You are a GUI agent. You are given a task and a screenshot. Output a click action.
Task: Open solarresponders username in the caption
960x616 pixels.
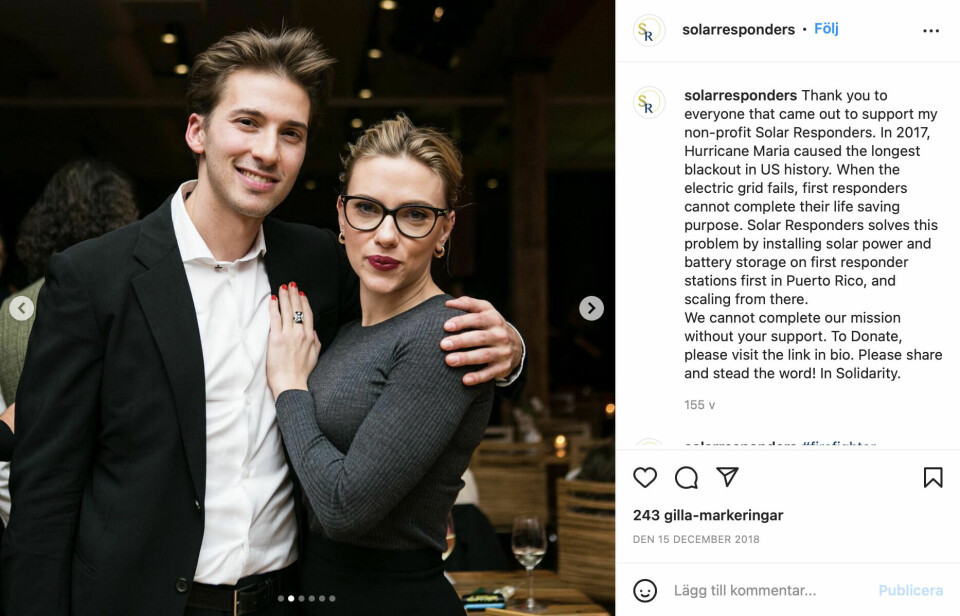740,96
